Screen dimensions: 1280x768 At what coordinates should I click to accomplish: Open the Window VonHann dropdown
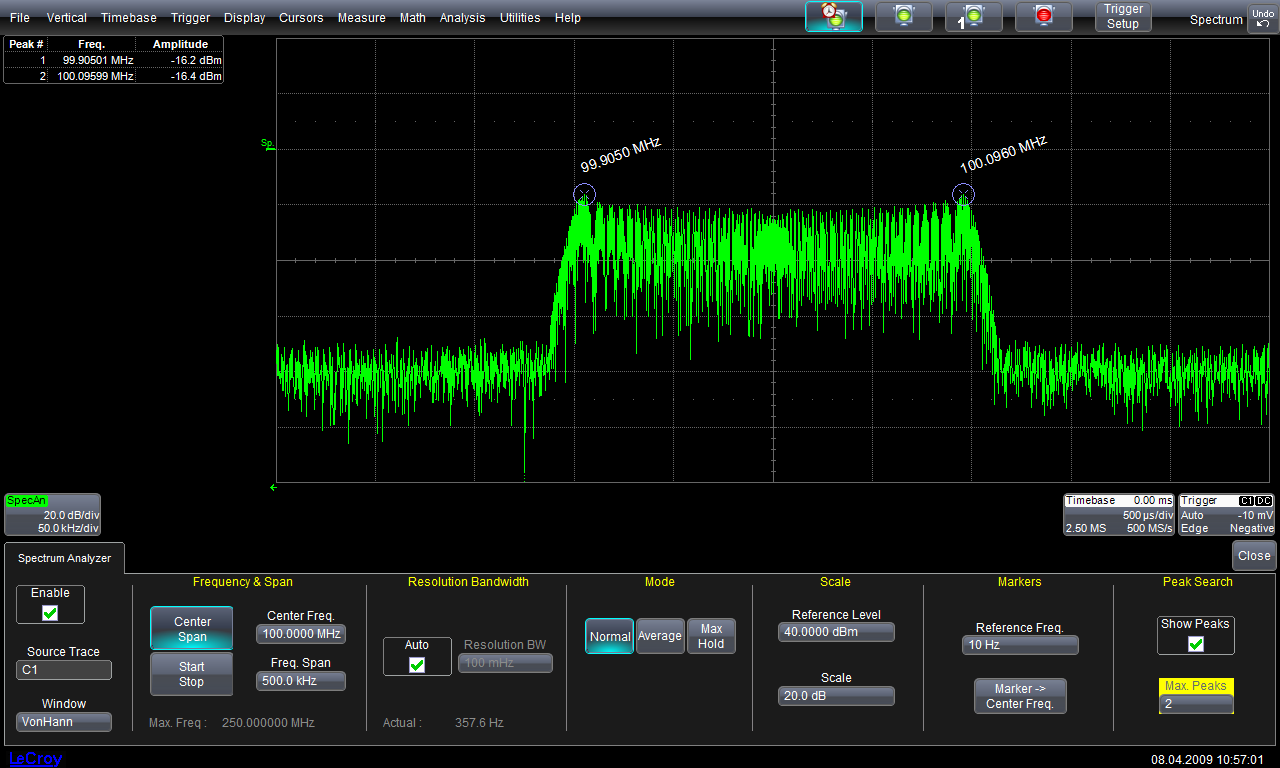[64, 721]
